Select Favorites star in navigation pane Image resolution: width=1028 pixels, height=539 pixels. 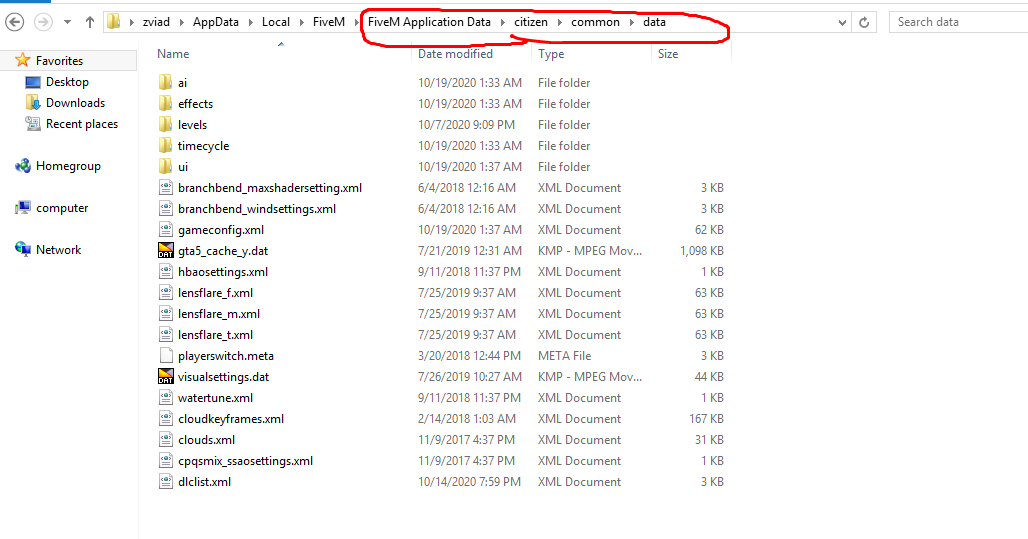[x=23, y=60]
